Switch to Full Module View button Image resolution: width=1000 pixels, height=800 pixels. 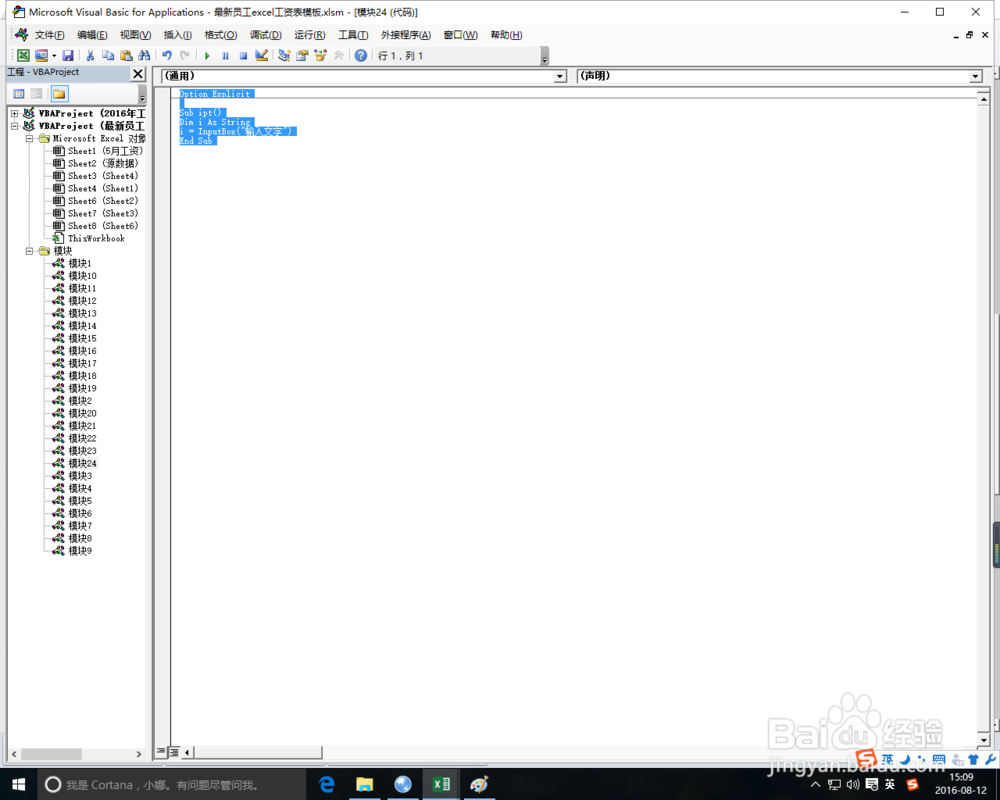click(173, 752)
